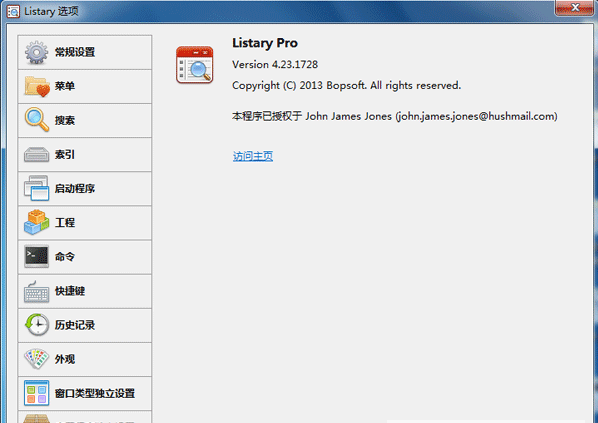Select the partially visible bottom sidebar item

[85, 417]
